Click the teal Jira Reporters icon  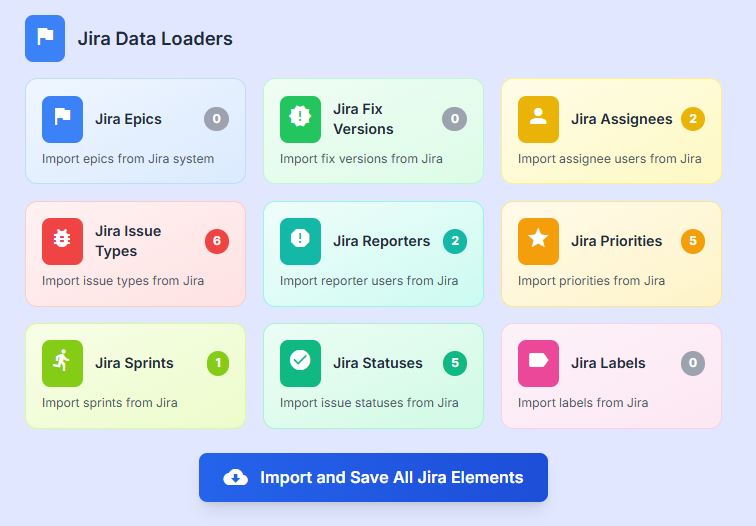tap(300, 241)
